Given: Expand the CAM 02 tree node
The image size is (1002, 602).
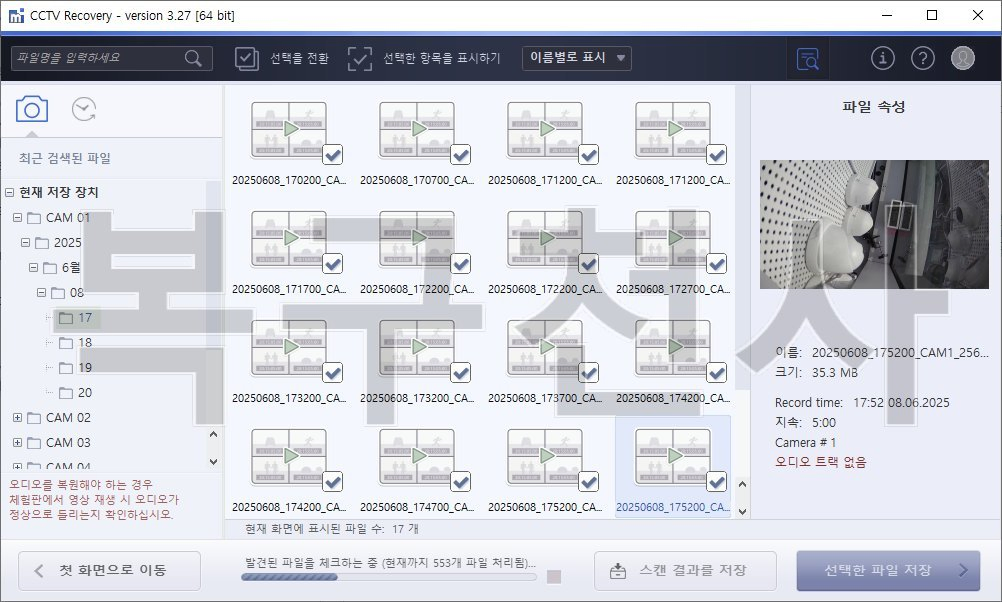Looking at the screenshot, I should coord(17,418).
